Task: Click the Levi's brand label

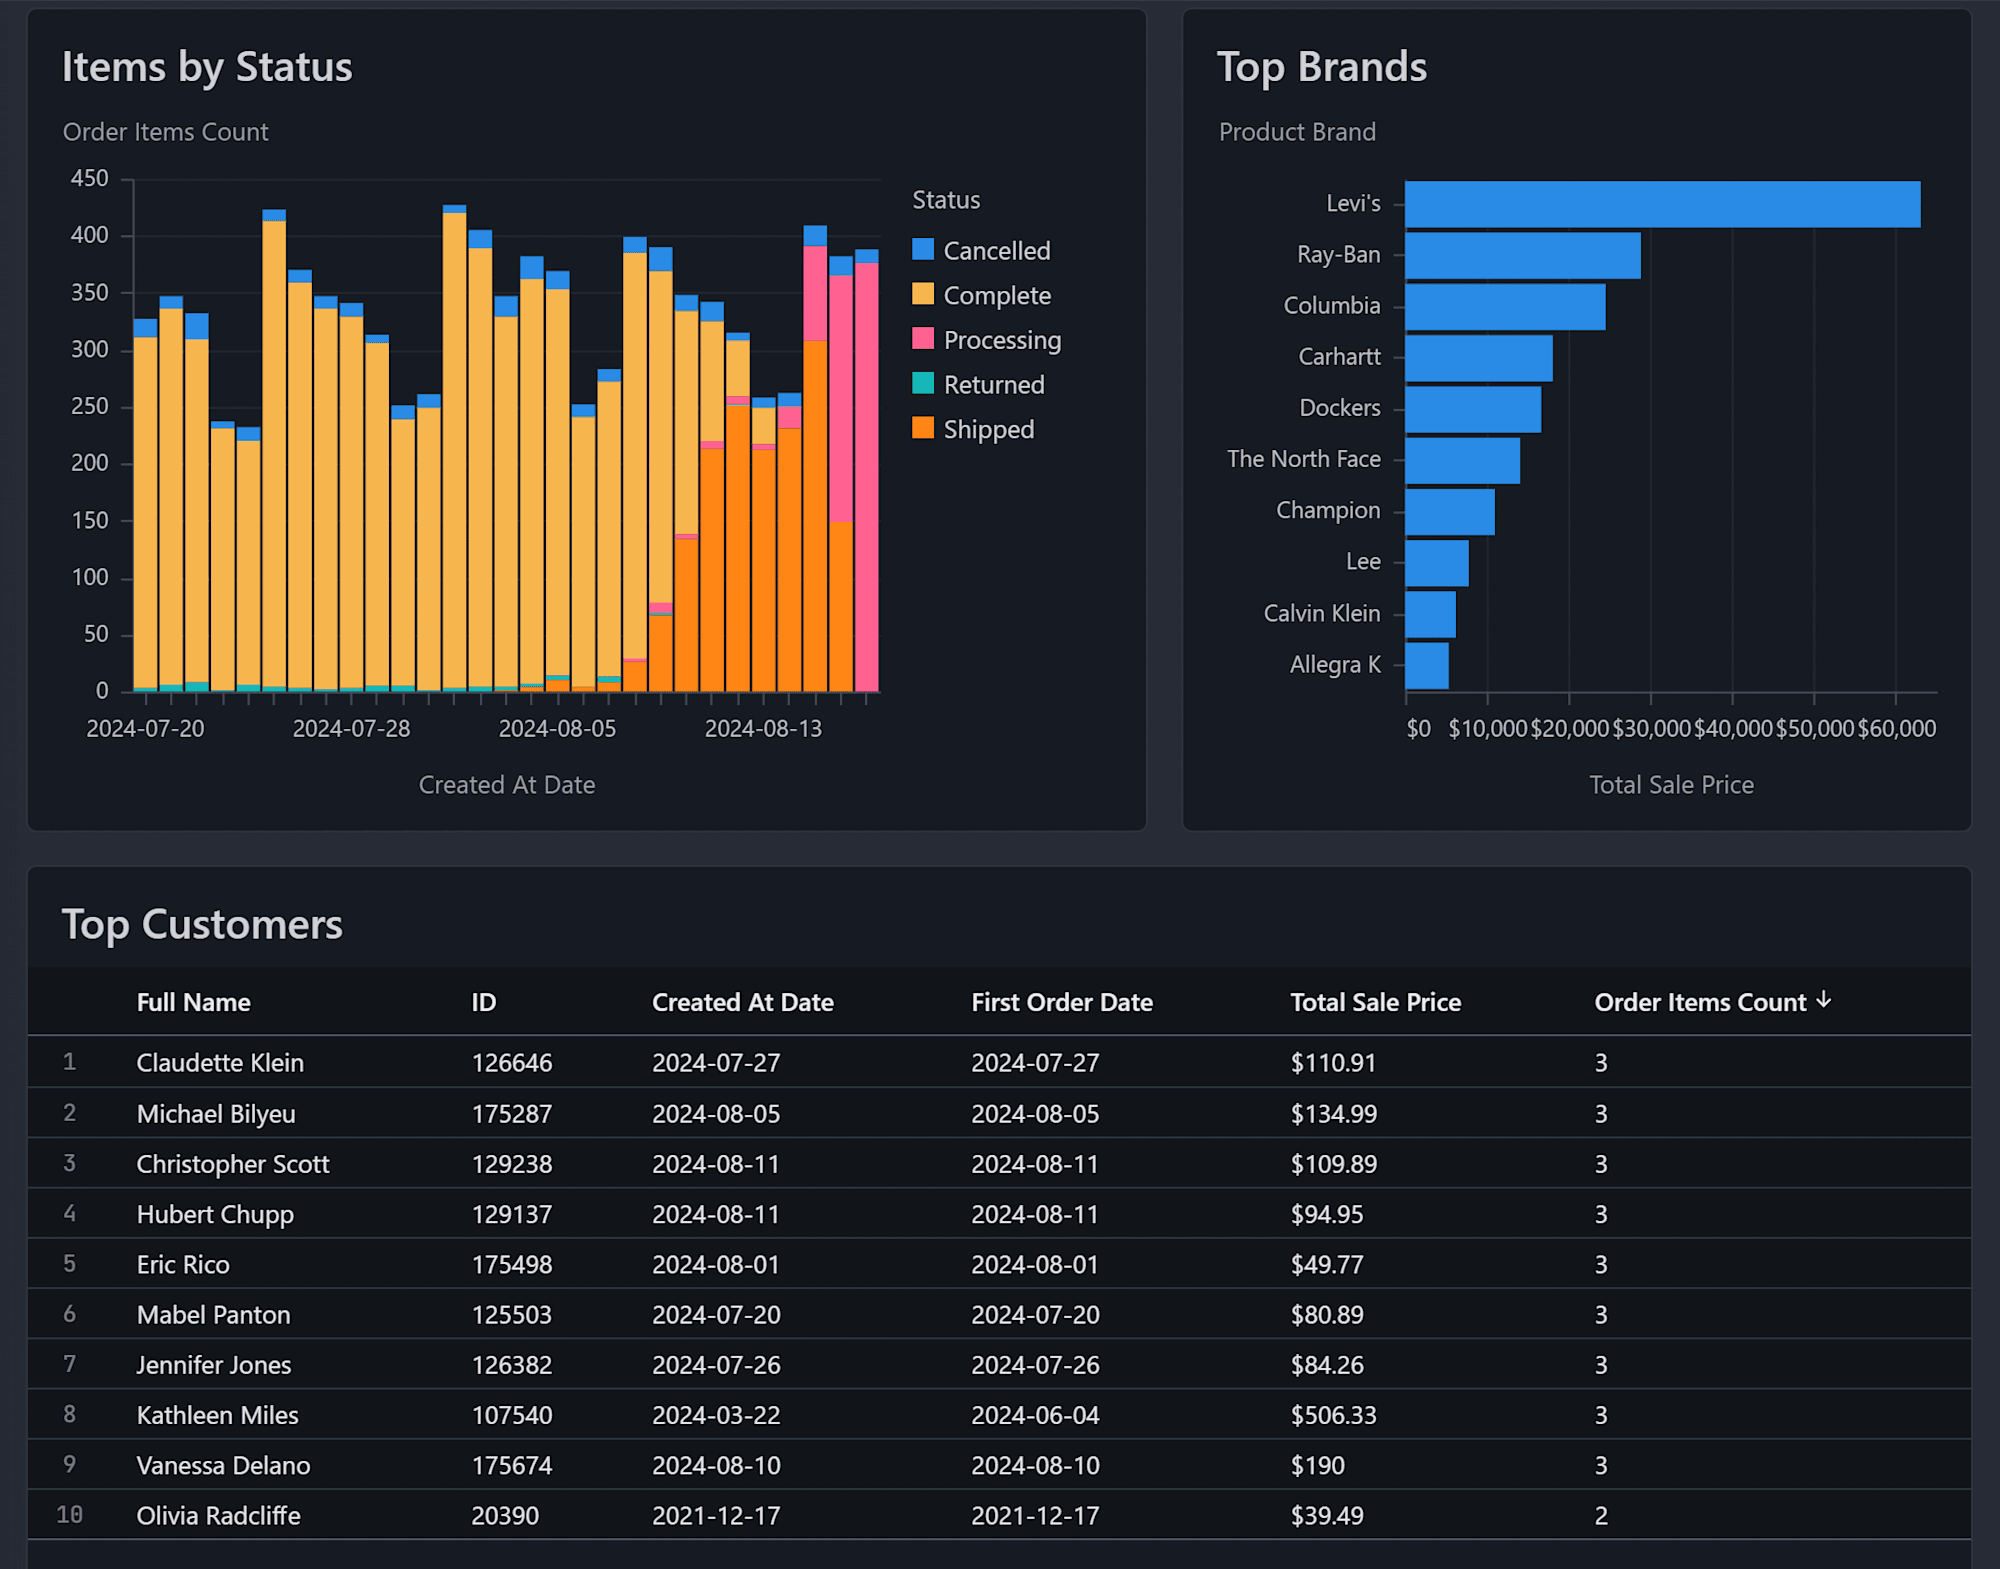Action: tap(1353, 203)
